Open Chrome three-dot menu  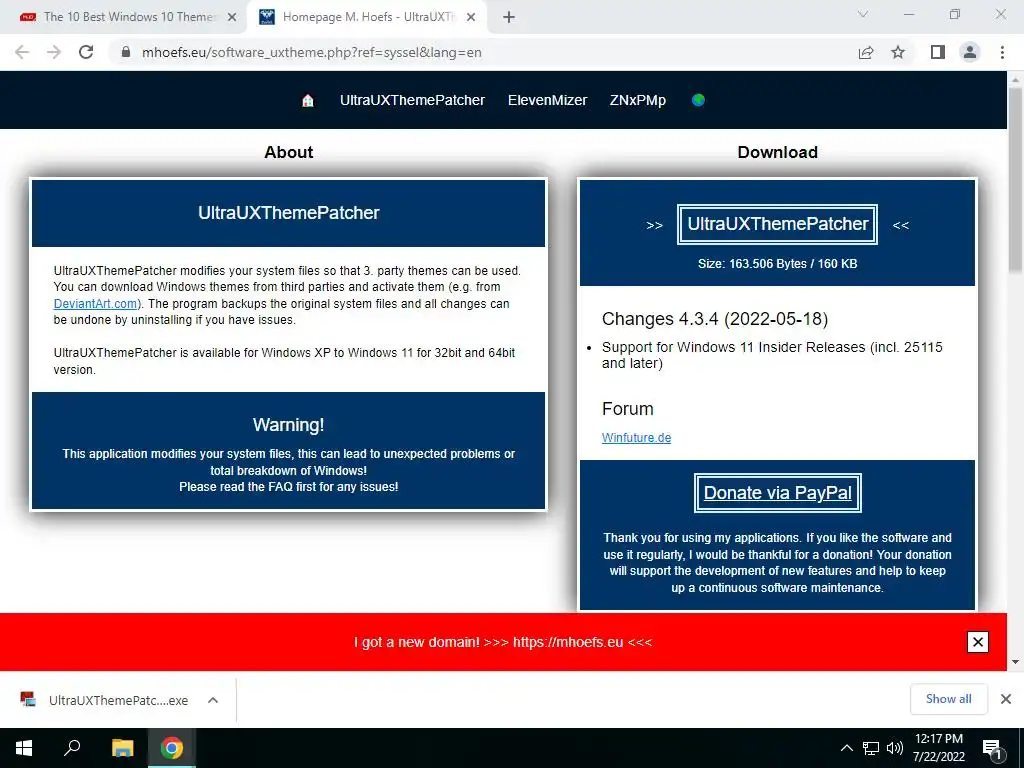tap(1002, 52)
